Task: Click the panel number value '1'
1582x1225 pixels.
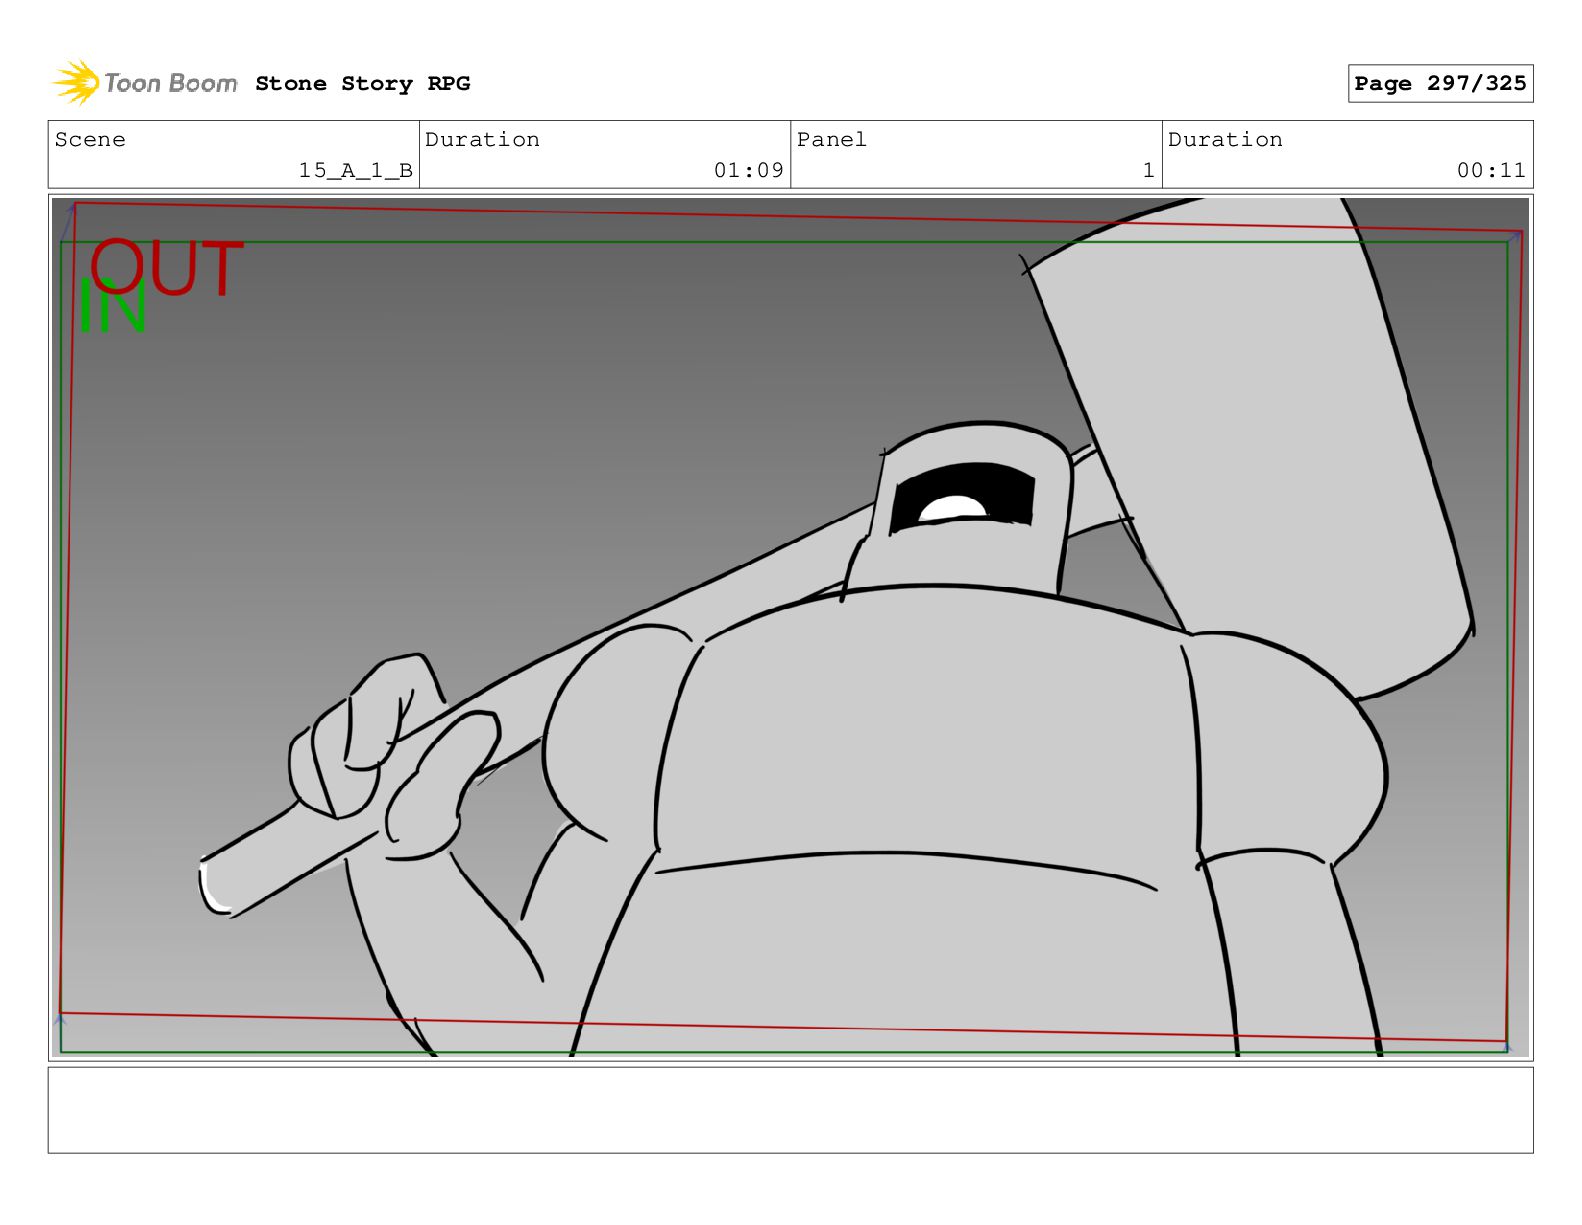Action: [x=1149, y=171]
